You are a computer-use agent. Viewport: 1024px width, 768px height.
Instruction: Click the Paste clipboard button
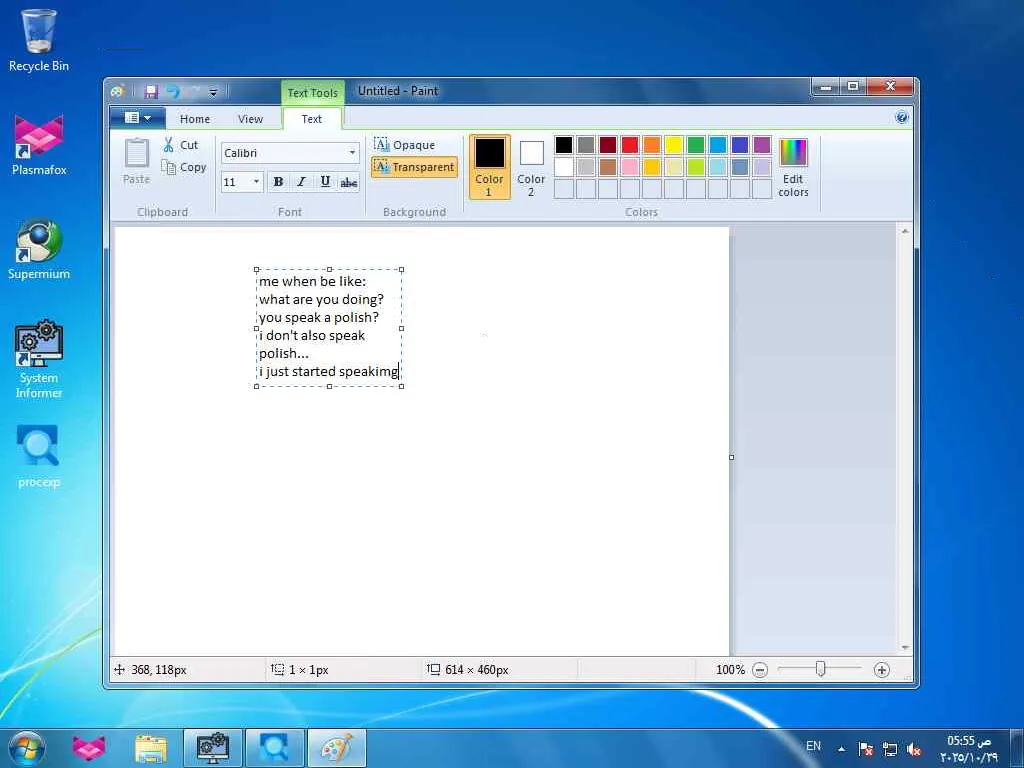click(136, 161)
